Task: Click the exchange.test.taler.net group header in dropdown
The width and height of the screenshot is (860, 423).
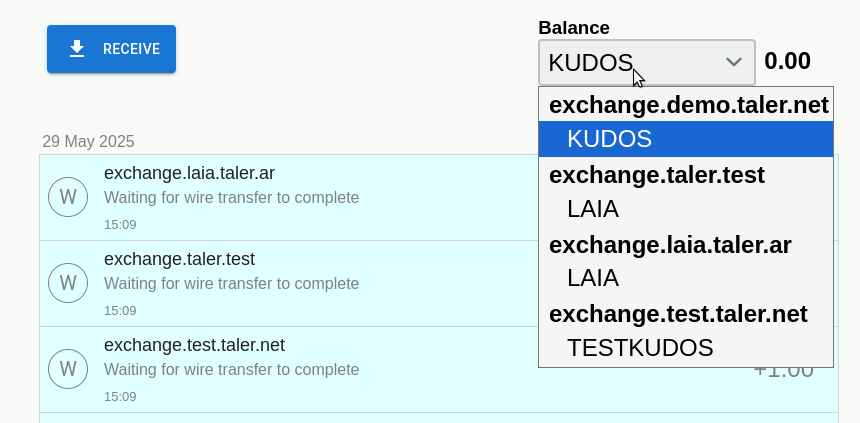Action: coord(678,314)
